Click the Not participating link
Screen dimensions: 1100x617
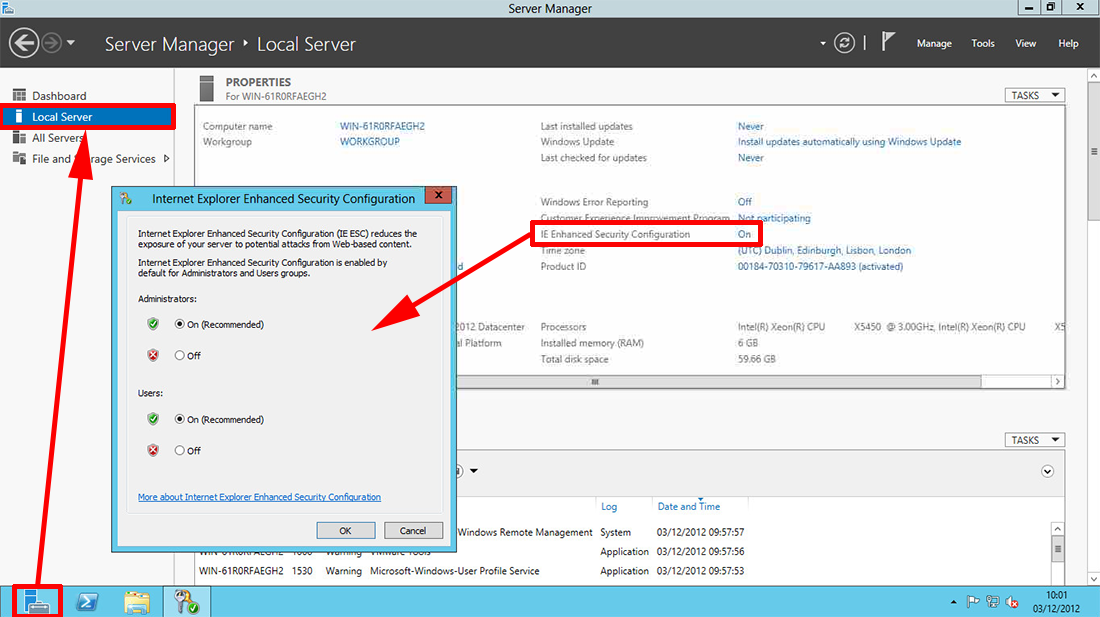click(x=774, y=218)
